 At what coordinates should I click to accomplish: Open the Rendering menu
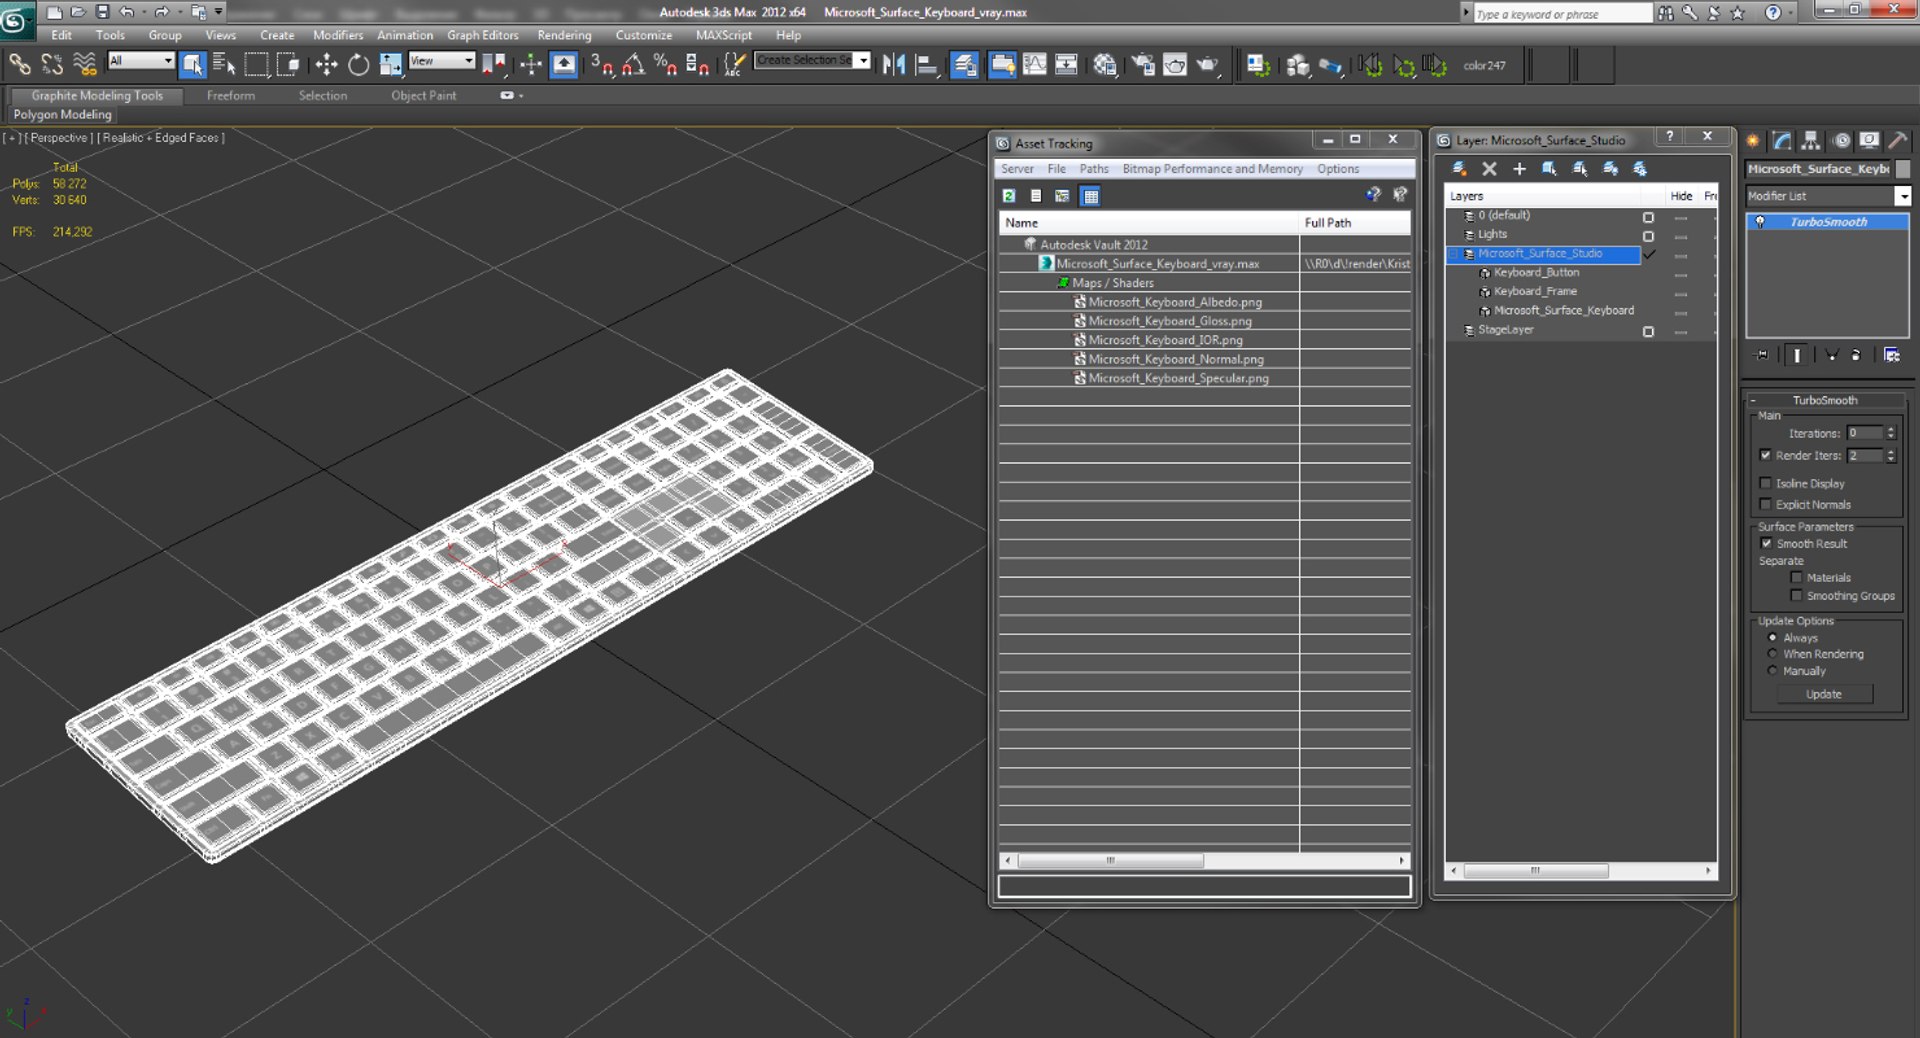[565, 35]
